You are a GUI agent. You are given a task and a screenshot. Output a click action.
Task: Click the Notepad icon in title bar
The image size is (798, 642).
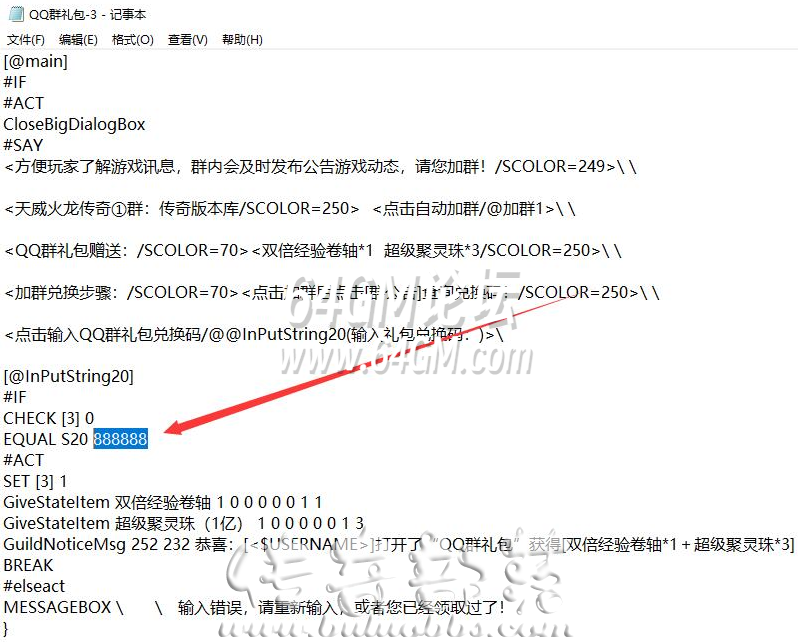pyautogui.click(x=16, y=14)
